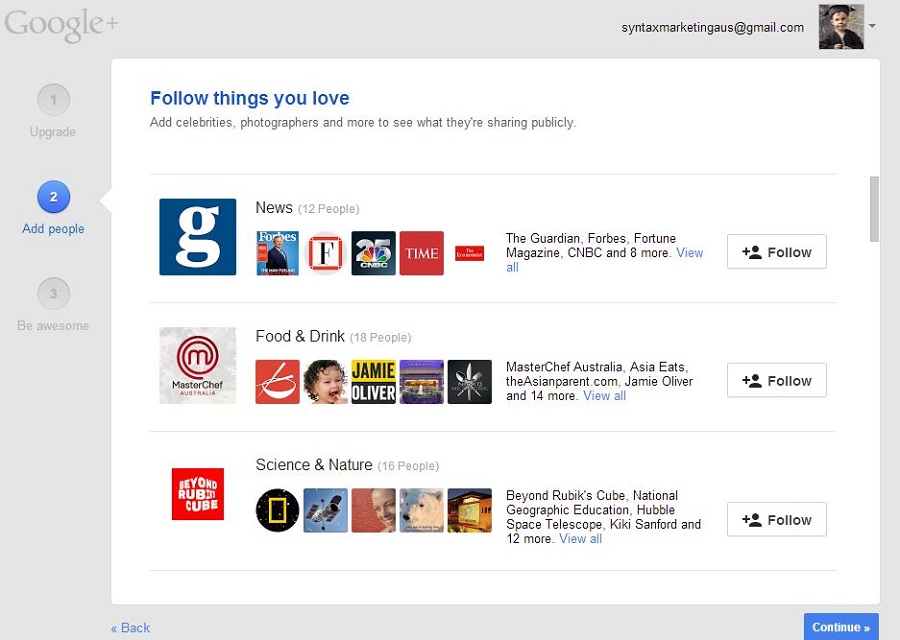900x640 pixels.
Task: Click the syntaxmarketingaus@gmail.com account email
Action: [x=712, y=28]
